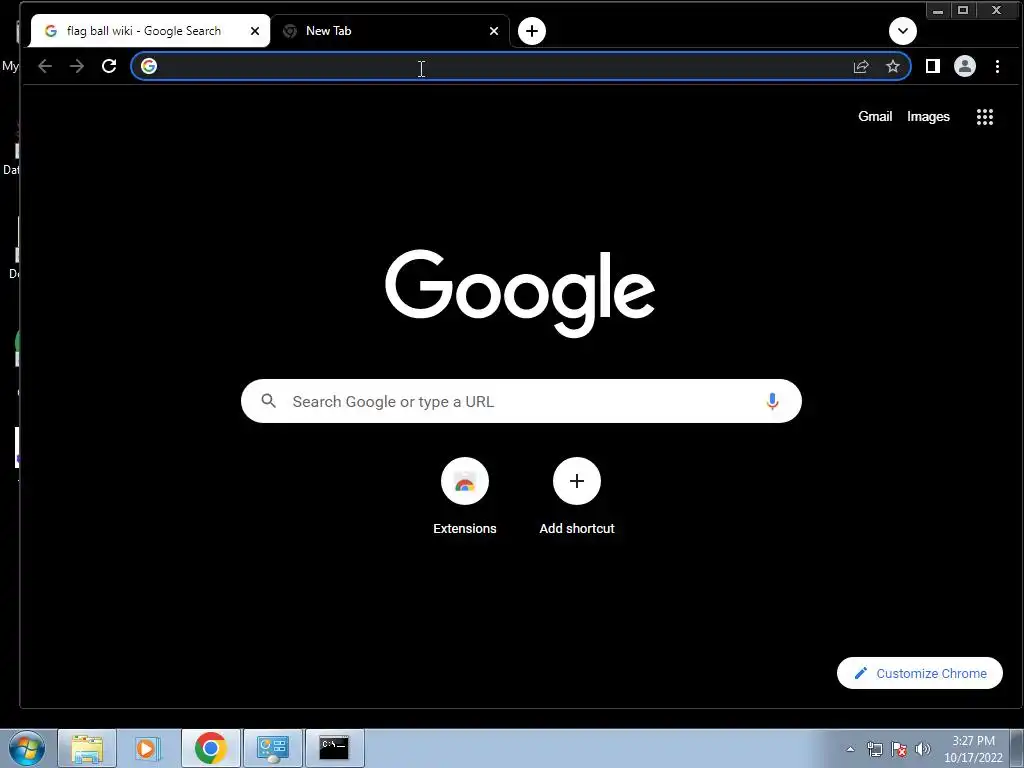Expand the tab search dropdown arrow
1024x768 pixels.
tap(903, 31)
